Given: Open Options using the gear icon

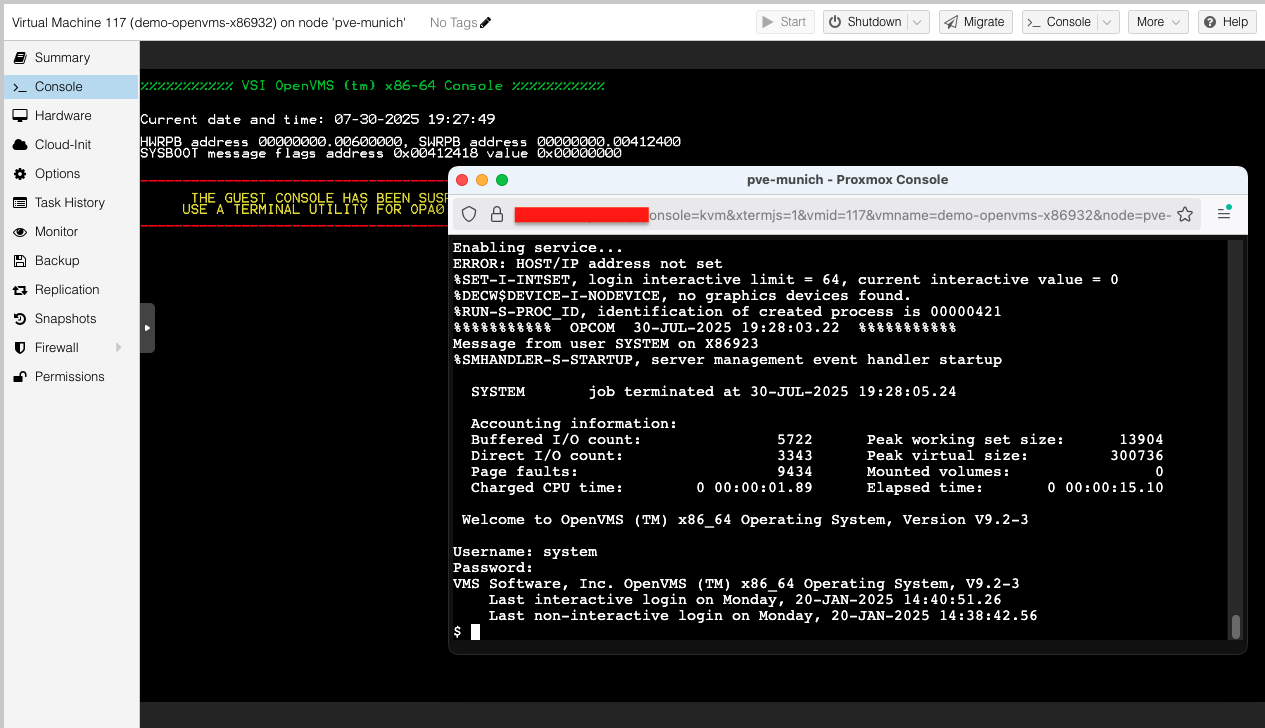Looking at the screenshot, I should [22, 173].
